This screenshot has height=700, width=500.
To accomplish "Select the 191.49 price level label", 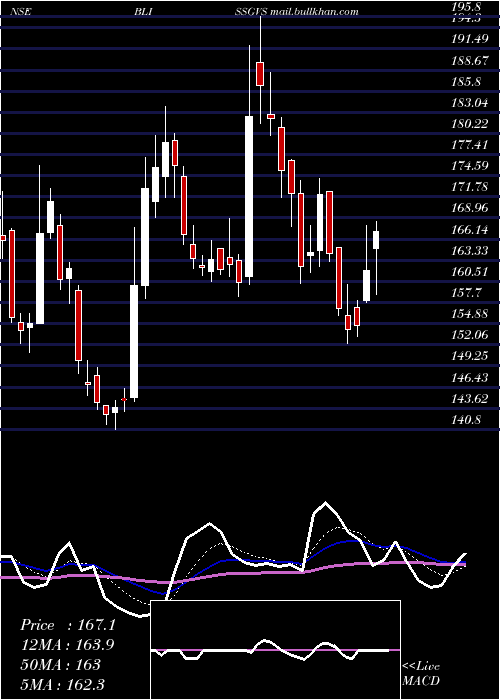I will [x=470, y=39].
